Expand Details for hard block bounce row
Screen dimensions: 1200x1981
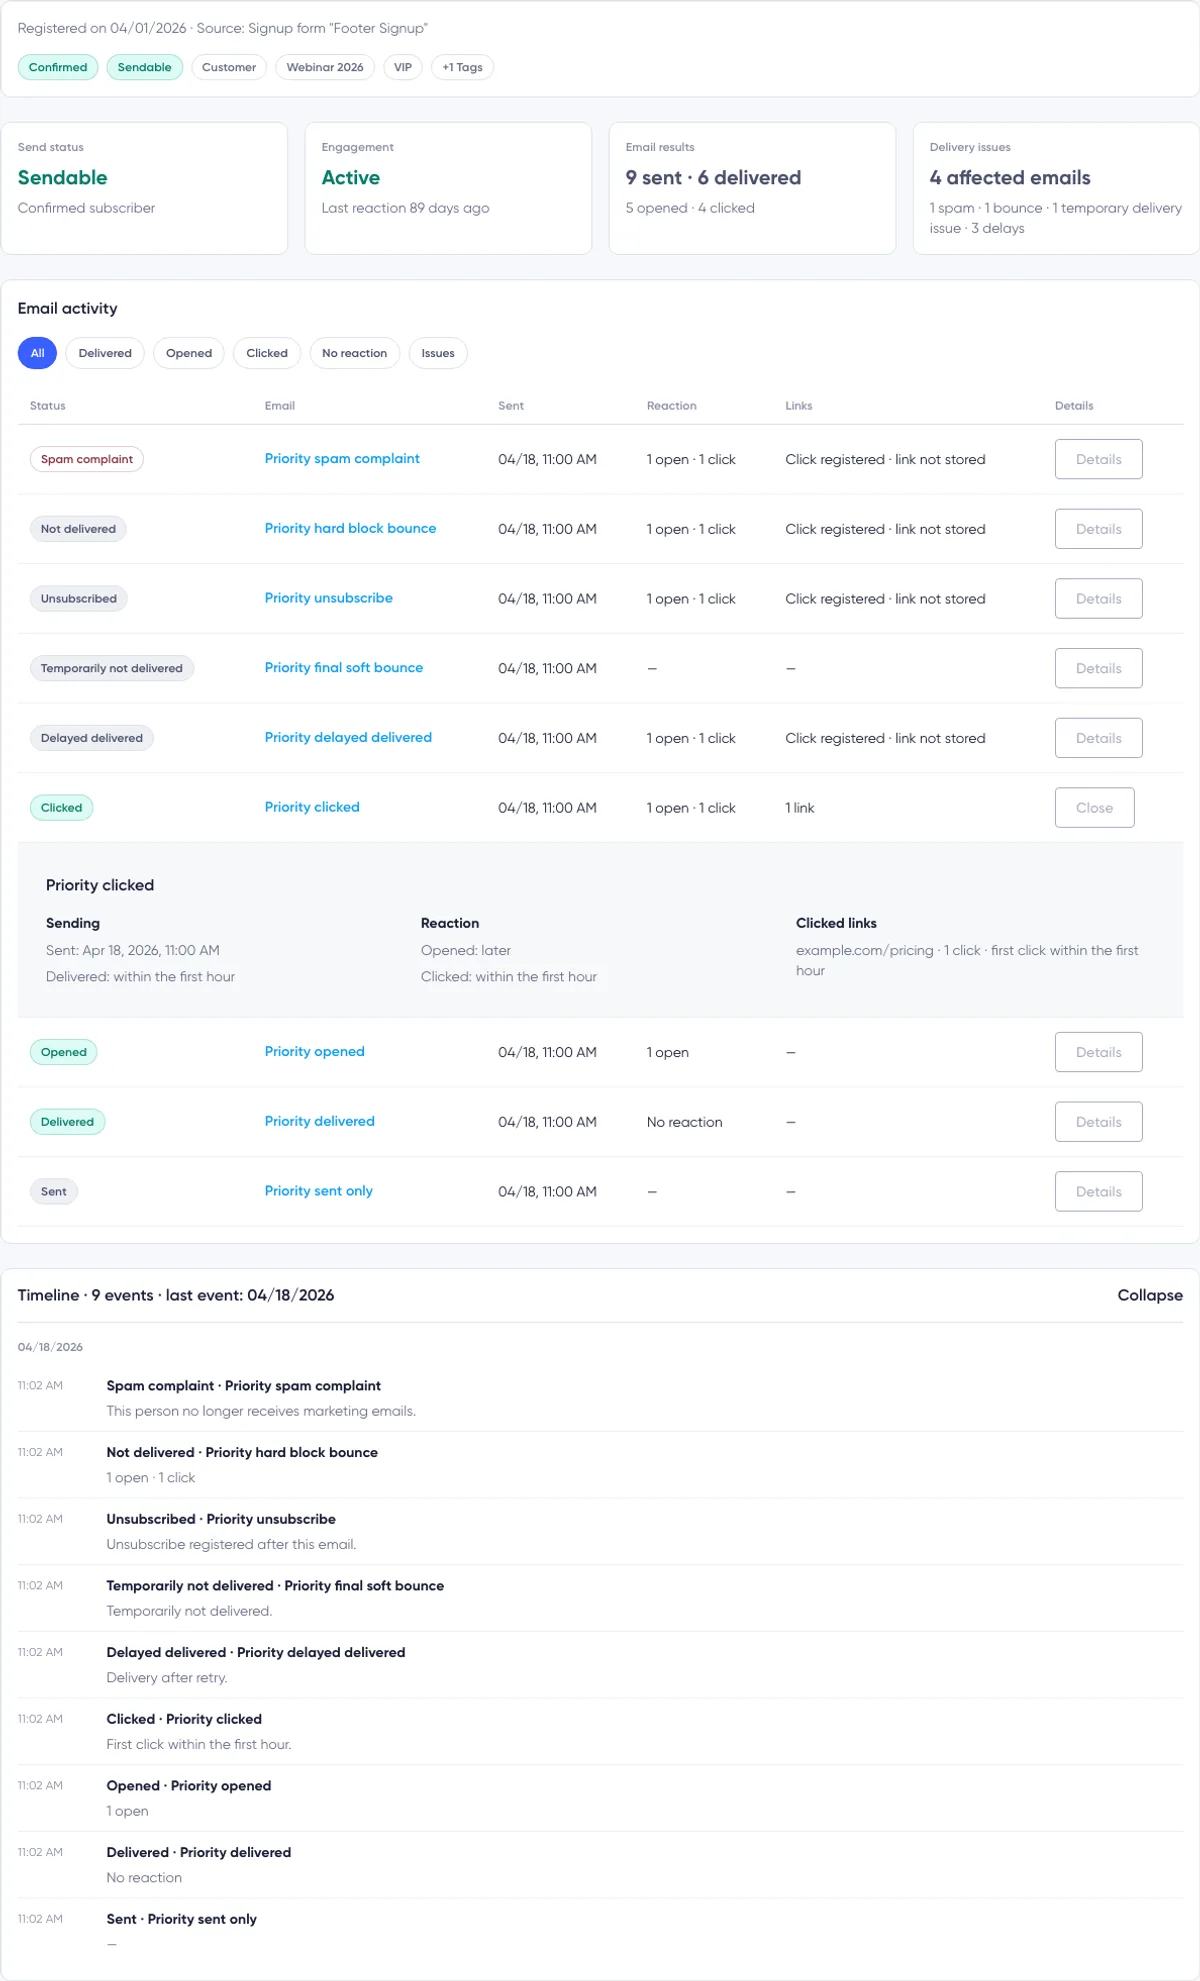1098,529
